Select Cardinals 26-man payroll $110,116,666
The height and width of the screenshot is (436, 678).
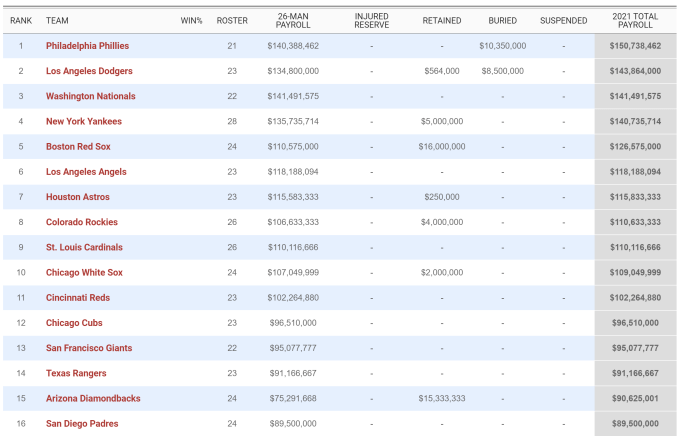click(293, 247)
